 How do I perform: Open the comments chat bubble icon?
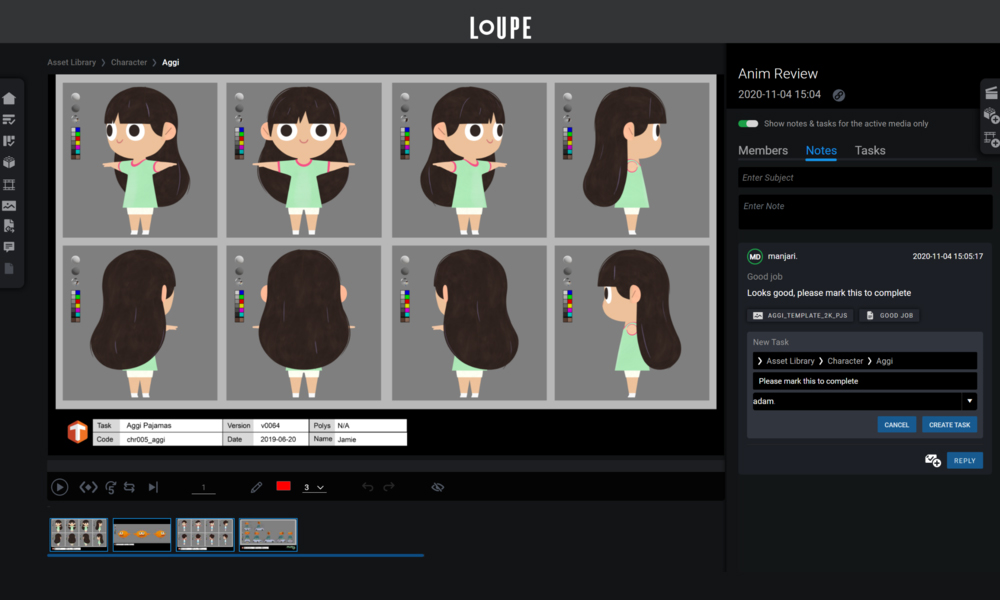9,247
